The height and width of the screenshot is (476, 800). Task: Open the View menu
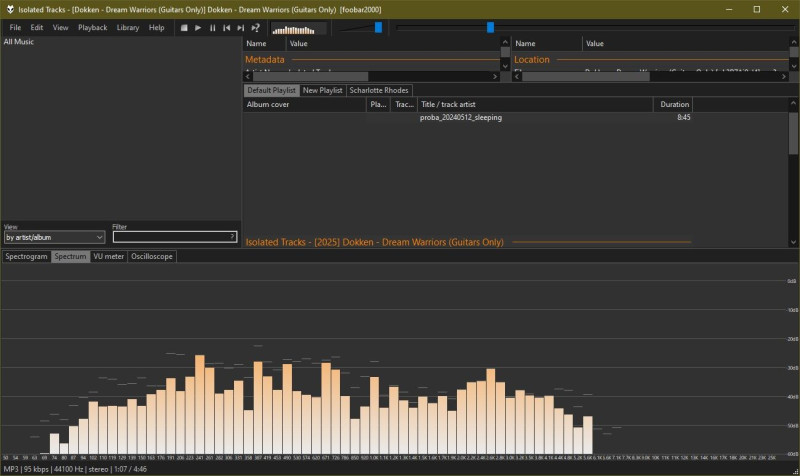60,28
